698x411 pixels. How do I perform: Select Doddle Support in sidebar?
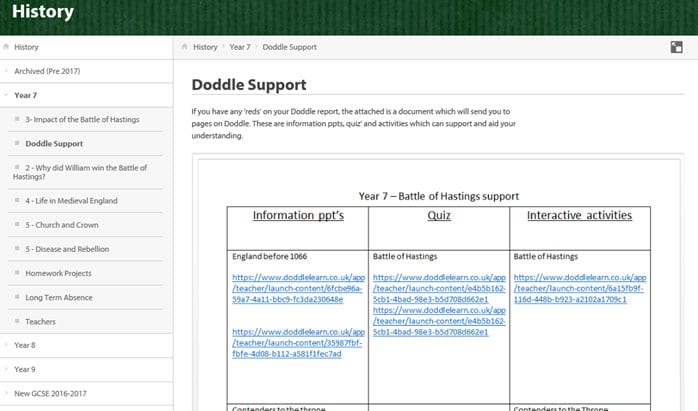54,144
